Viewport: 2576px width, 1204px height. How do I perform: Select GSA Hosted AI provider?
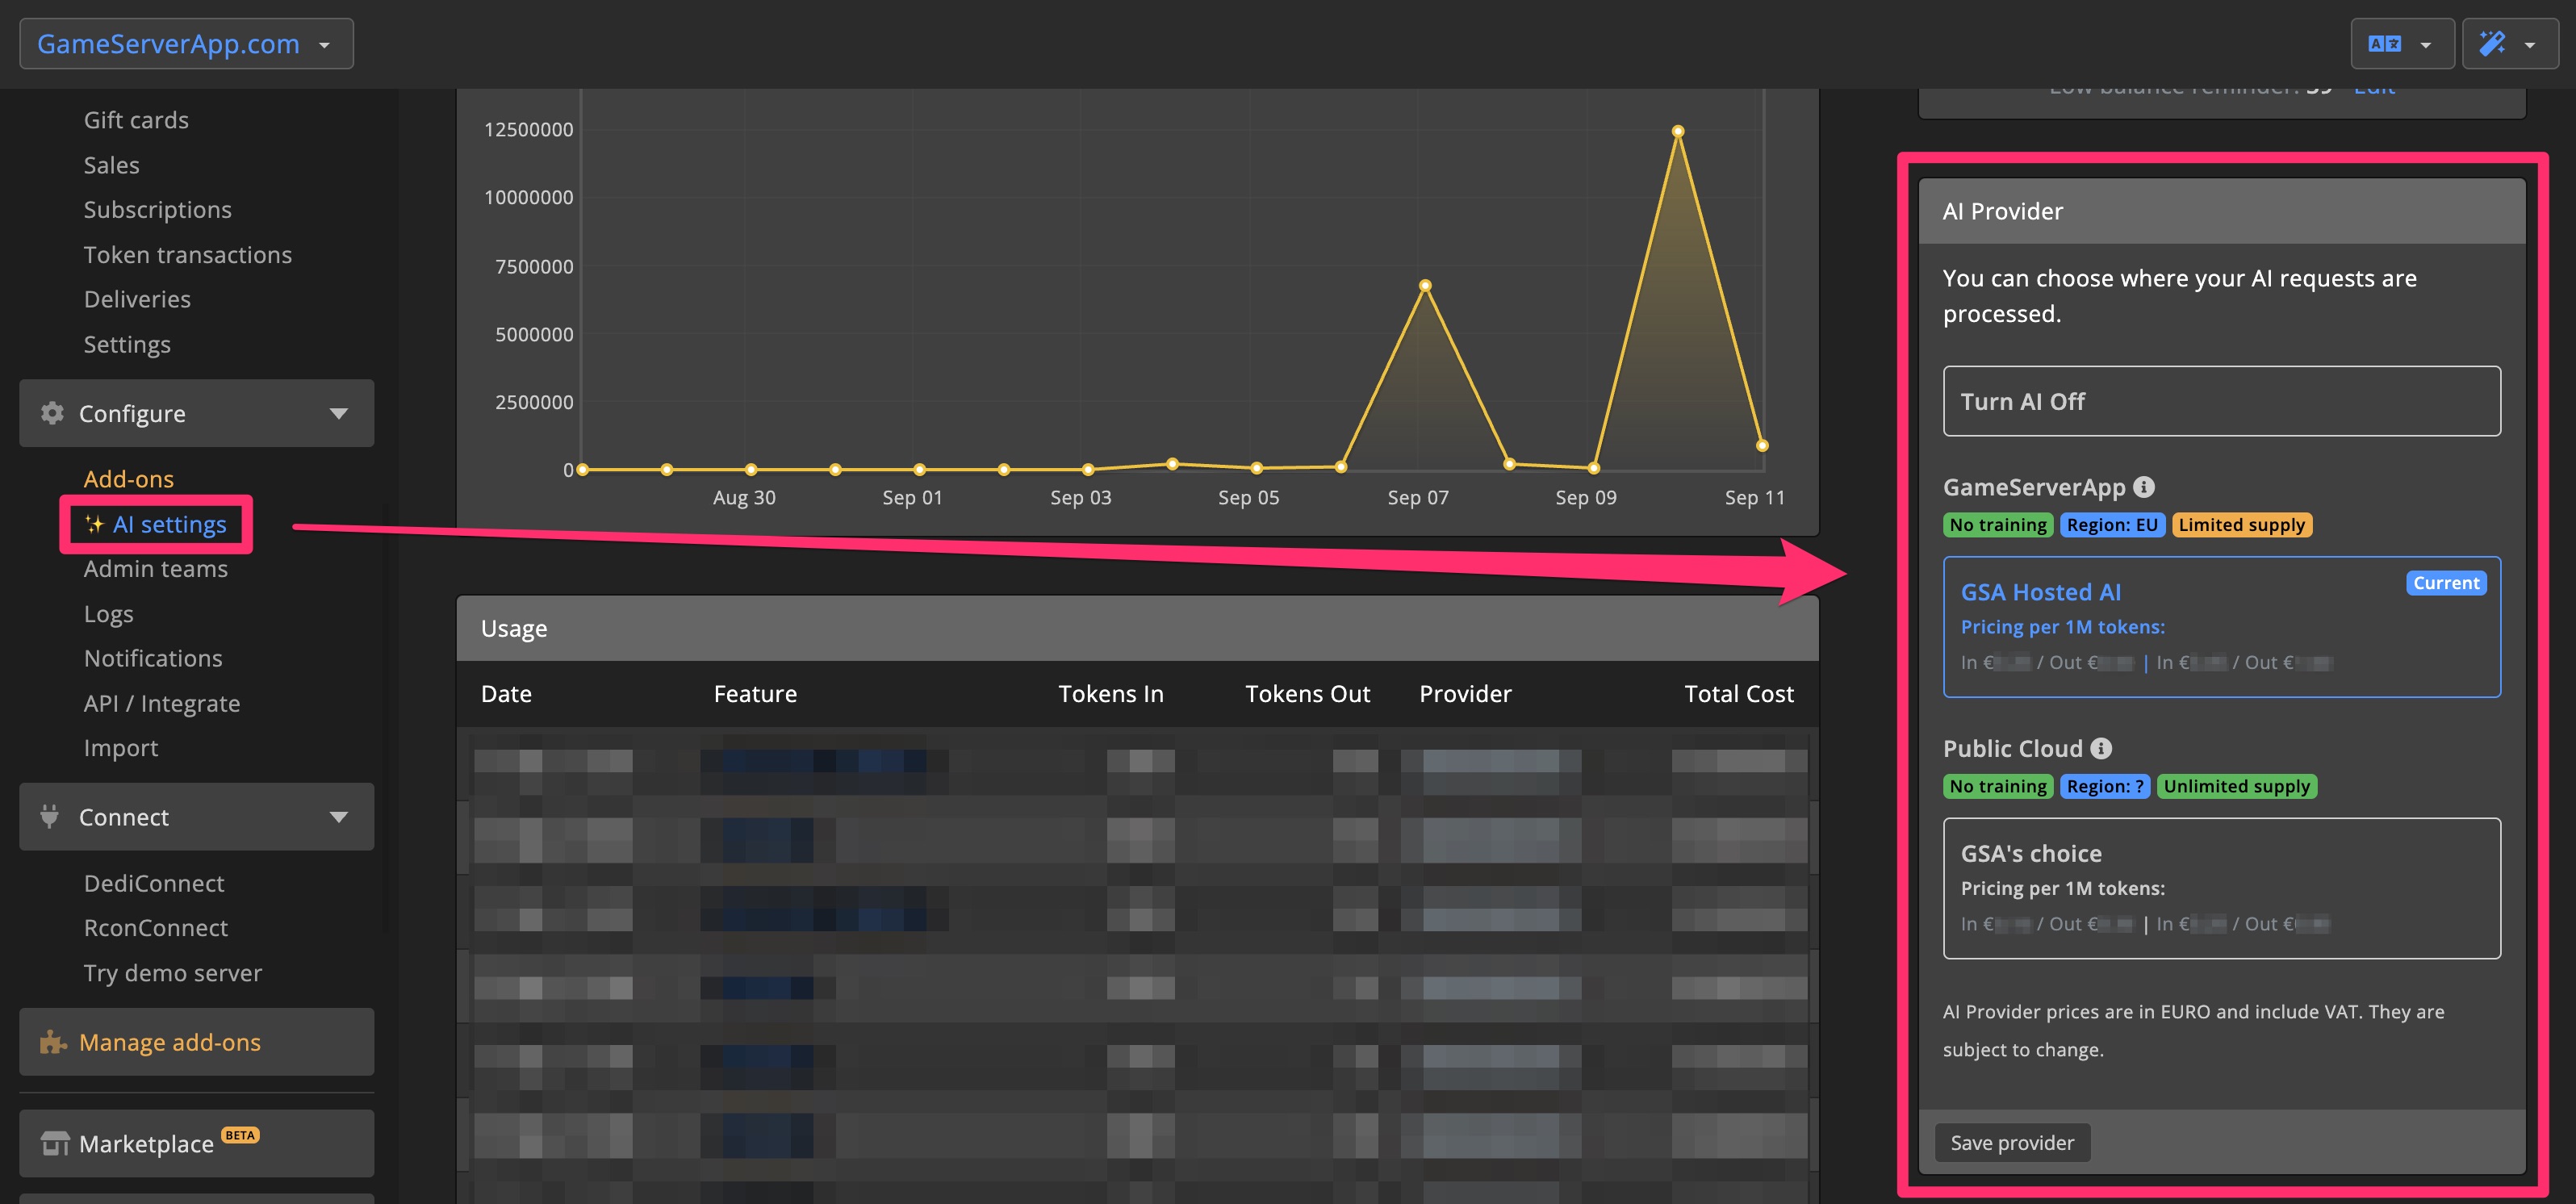pos(2222,627)
